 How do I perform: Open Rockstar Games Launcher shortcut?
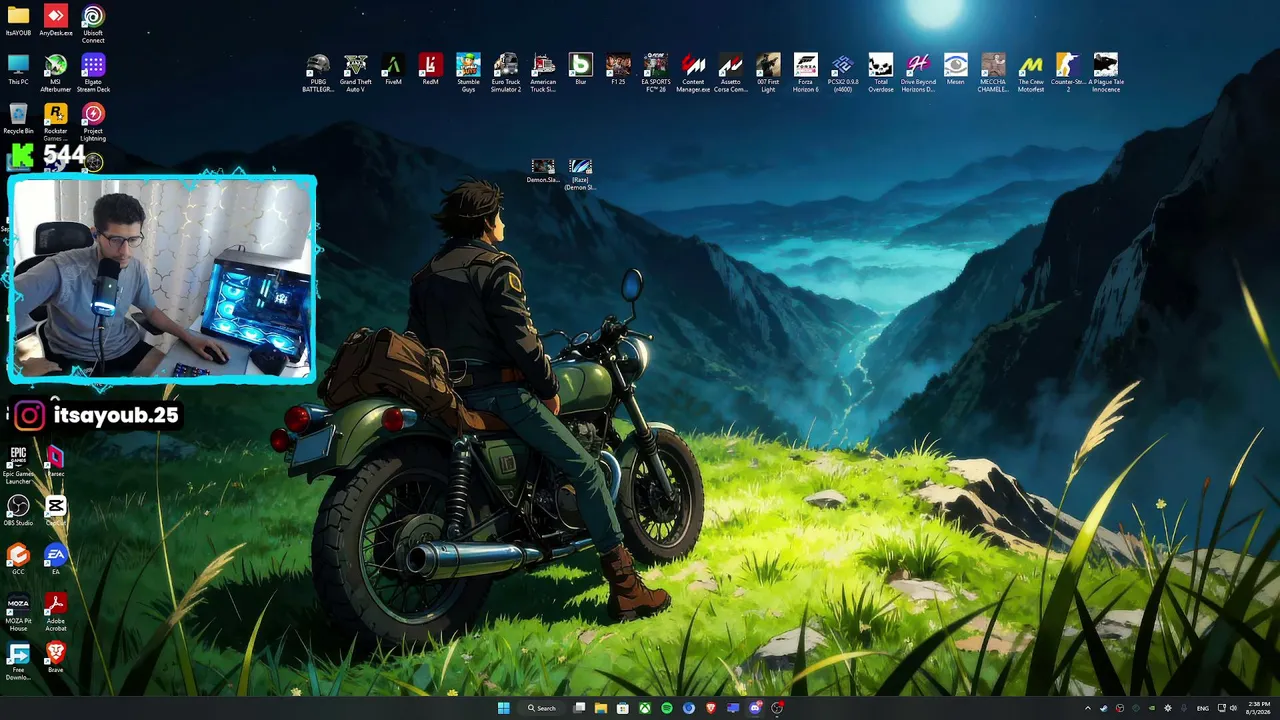coord(56,122)
